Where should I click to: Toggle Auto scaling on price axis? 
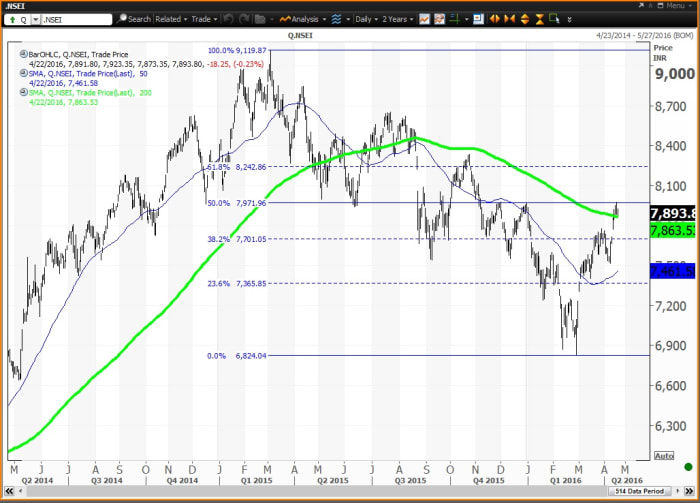(664, 456)
